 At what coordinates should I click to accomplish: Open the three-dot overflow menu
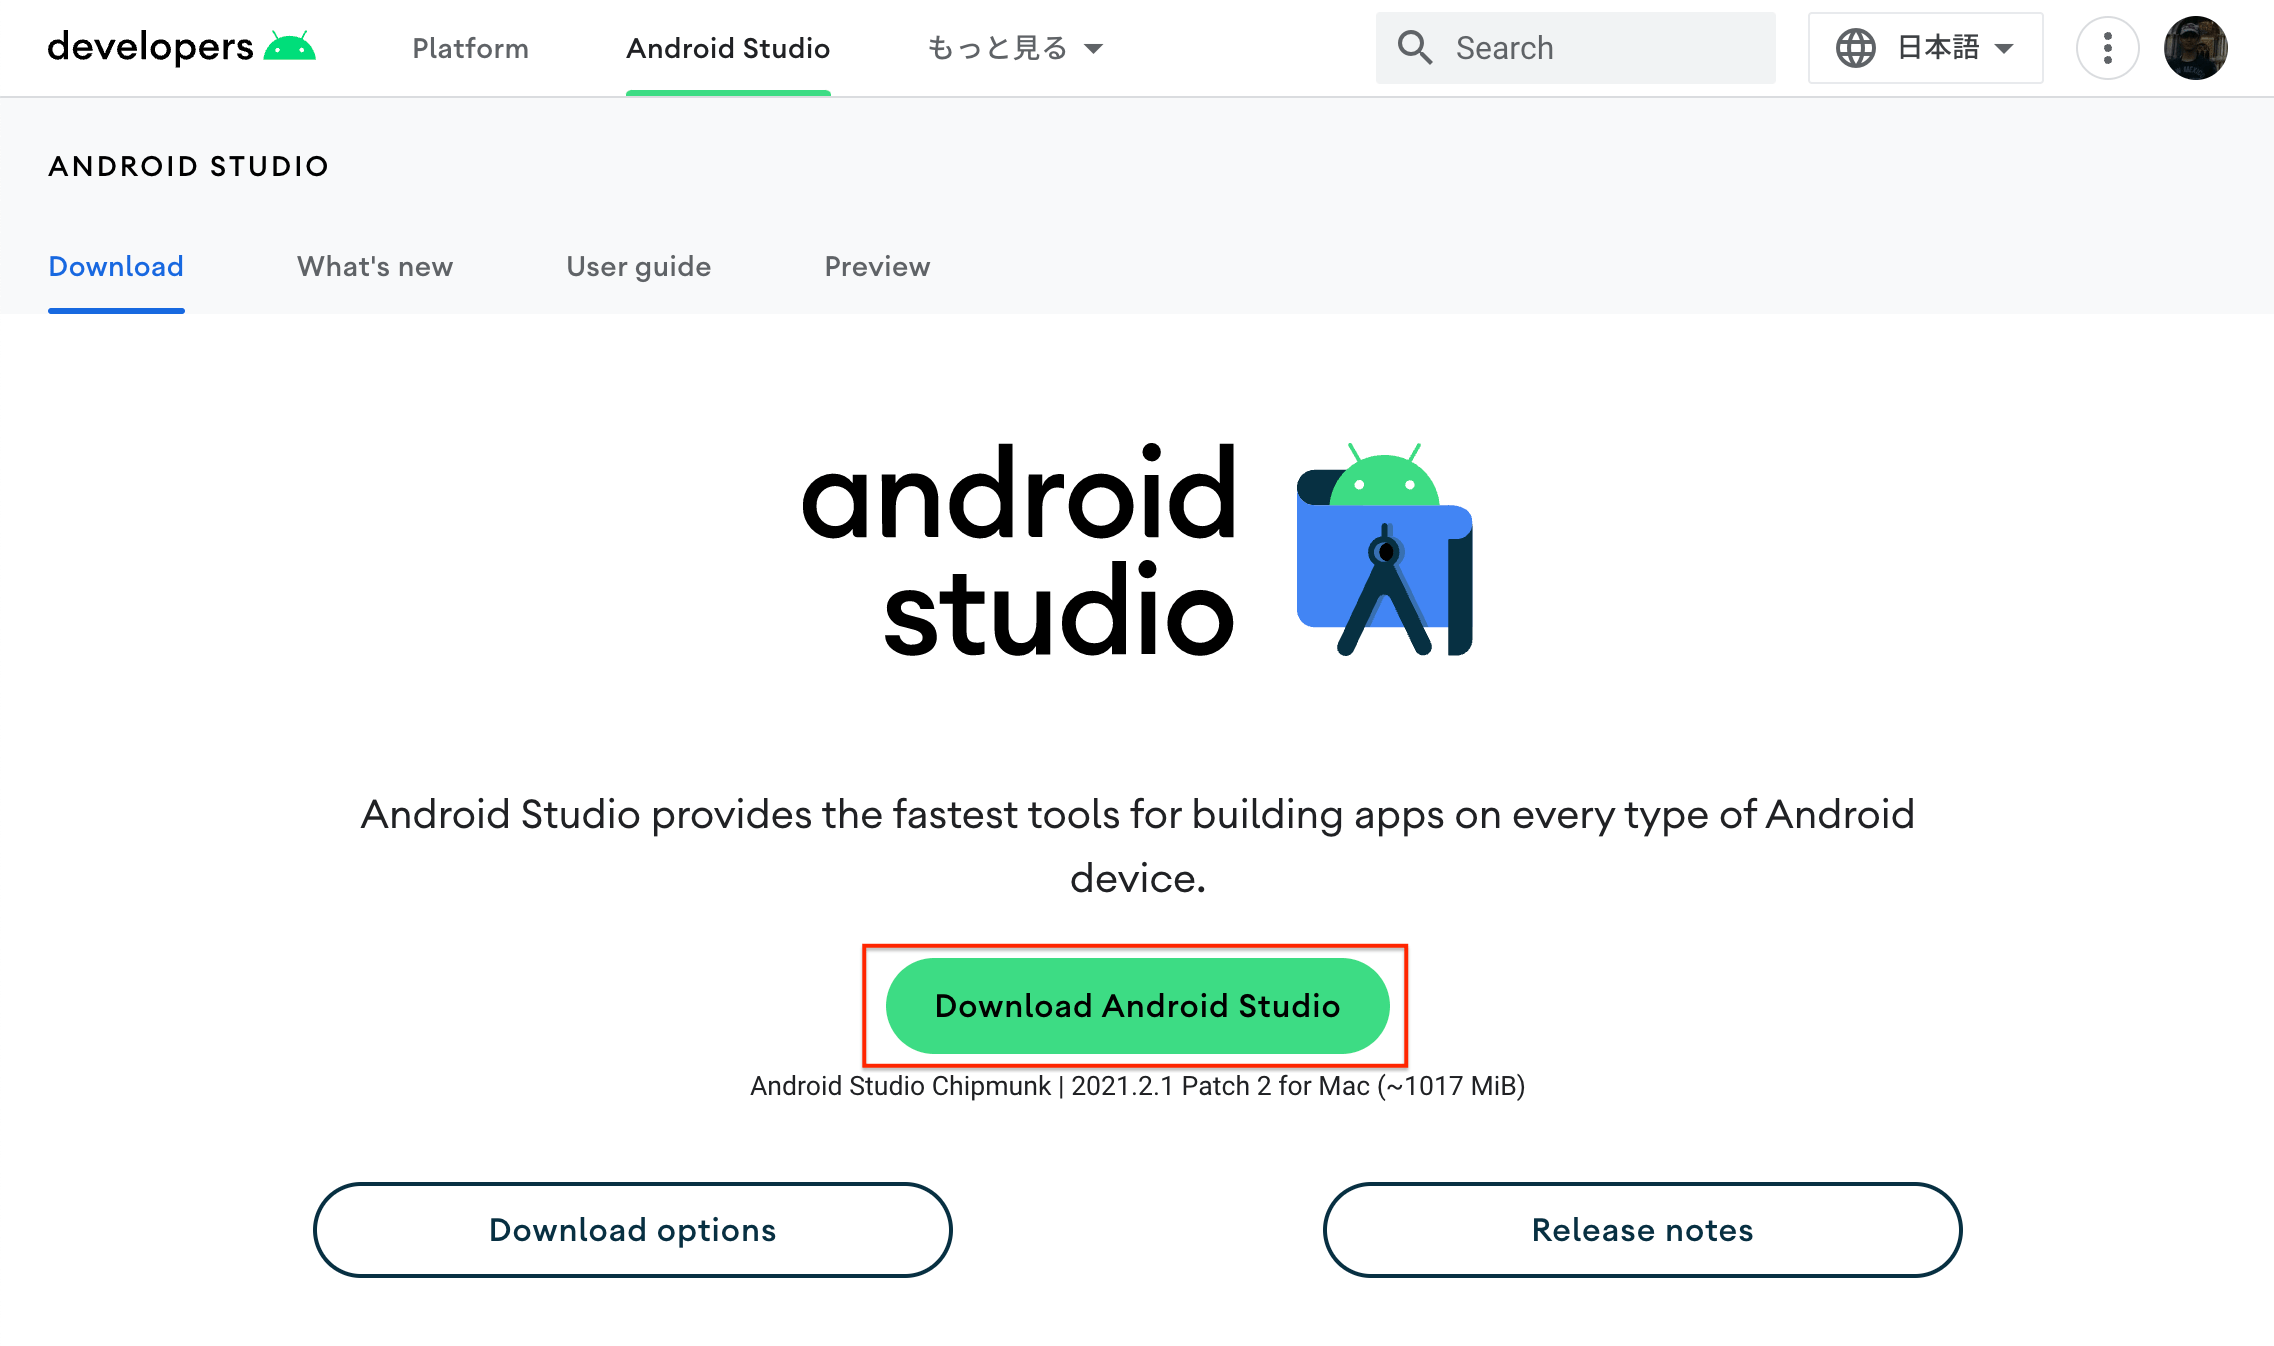(x=2107, y=48)
